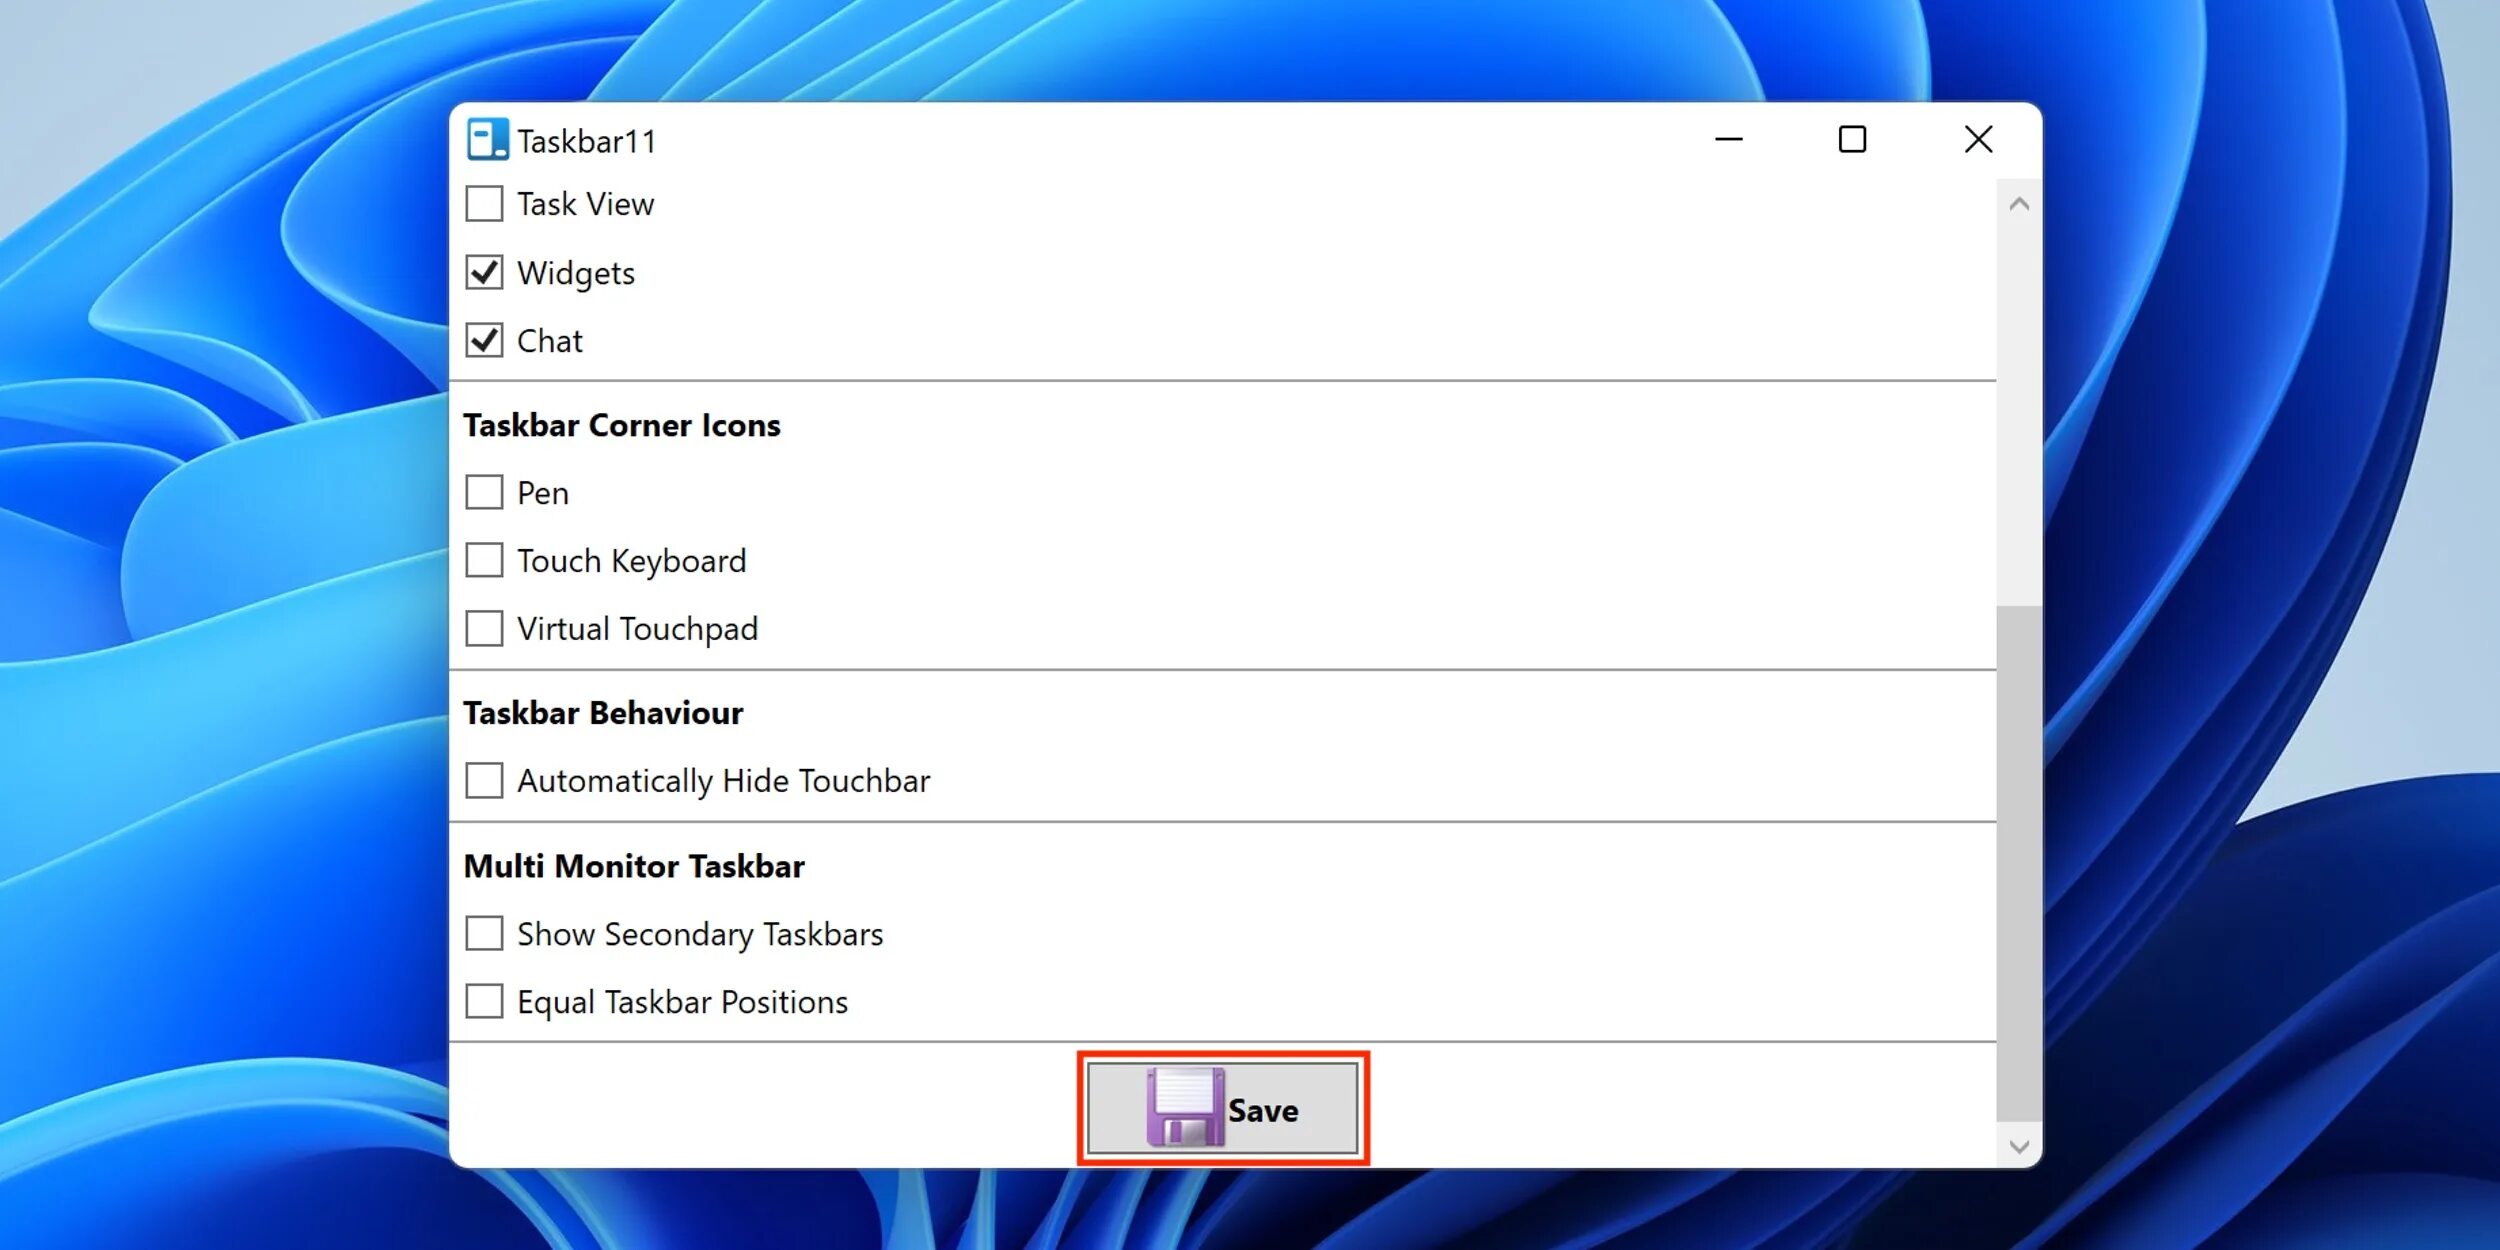Viewport: 2500px width, 1250px height.
Task: Enable the Pen corner icon checkbox
Action: [x=484, y=492]
